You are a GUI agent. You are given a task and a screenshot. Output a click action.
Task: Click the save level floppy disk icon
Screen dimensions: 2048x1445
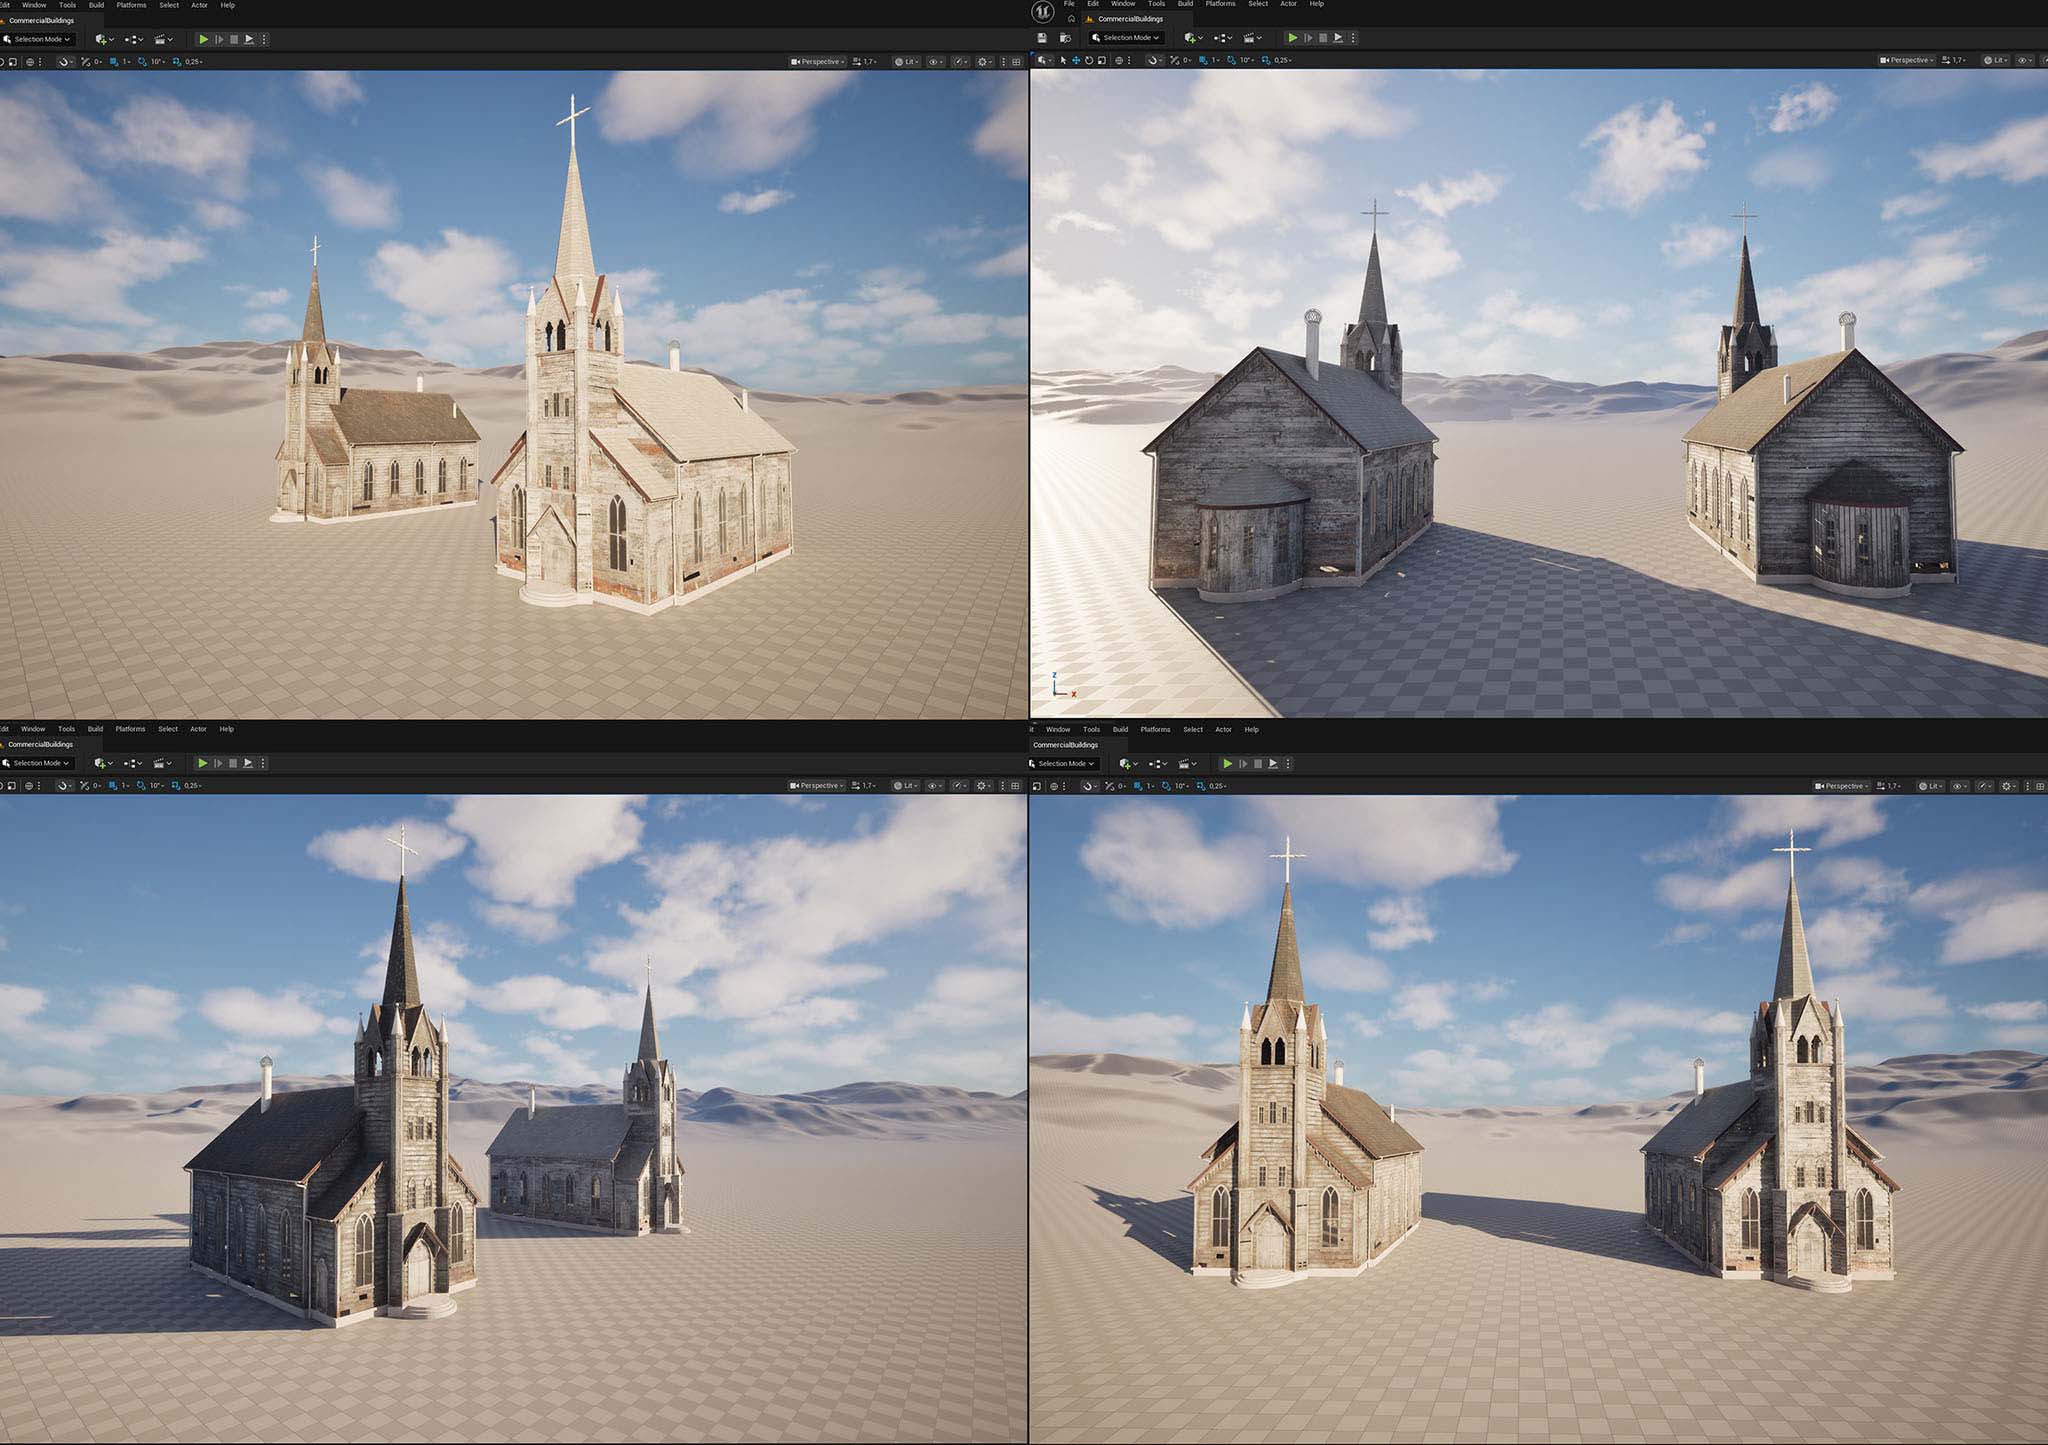click(1042, 38)
